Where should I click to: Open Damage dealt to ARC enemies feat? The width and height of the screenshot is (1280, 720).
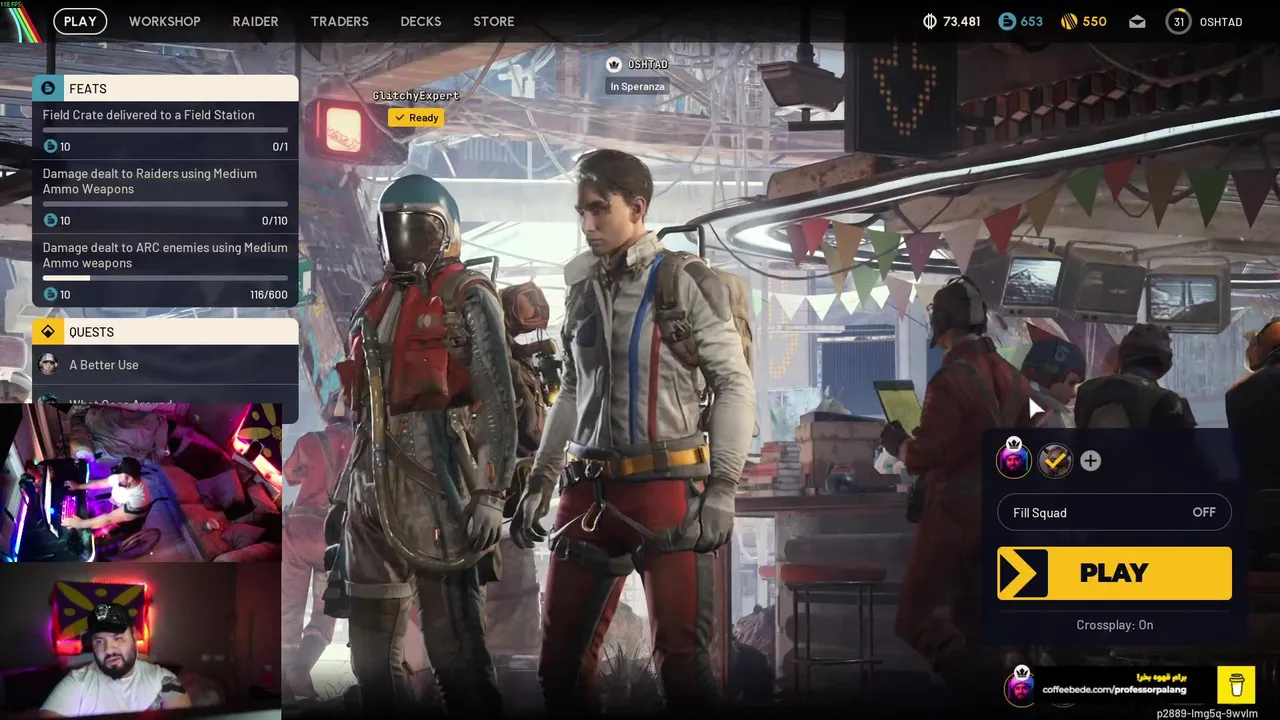(165, 270)
